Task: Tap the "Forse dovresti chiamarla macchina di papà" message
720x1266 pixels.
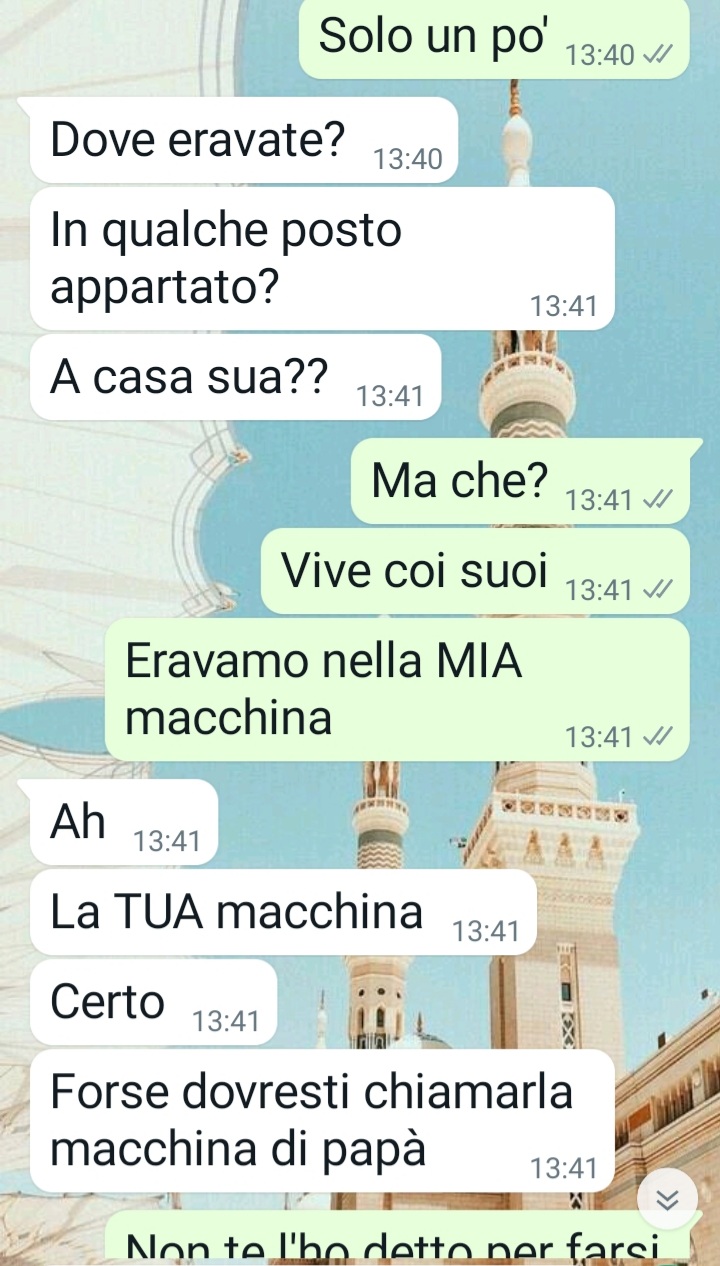Action: (321, 1120)
